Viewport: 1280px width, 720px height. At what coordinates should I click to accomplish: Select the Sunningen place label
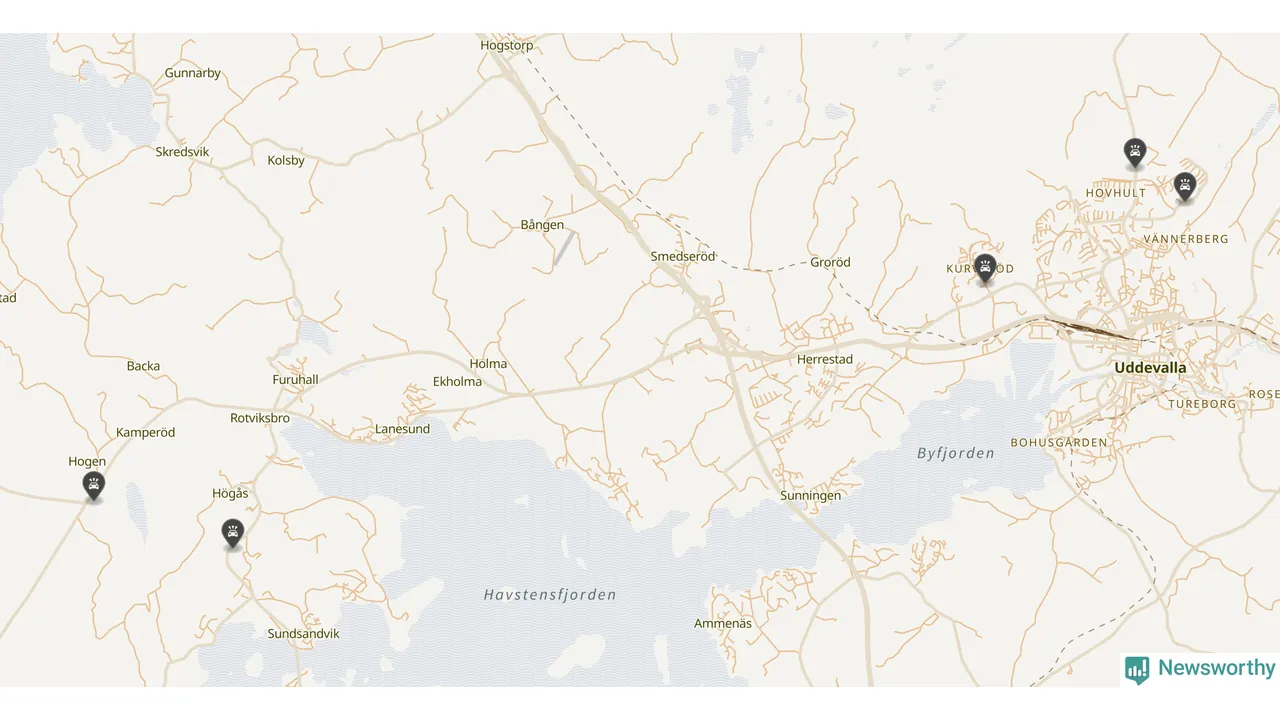click(x=811, y=496)
